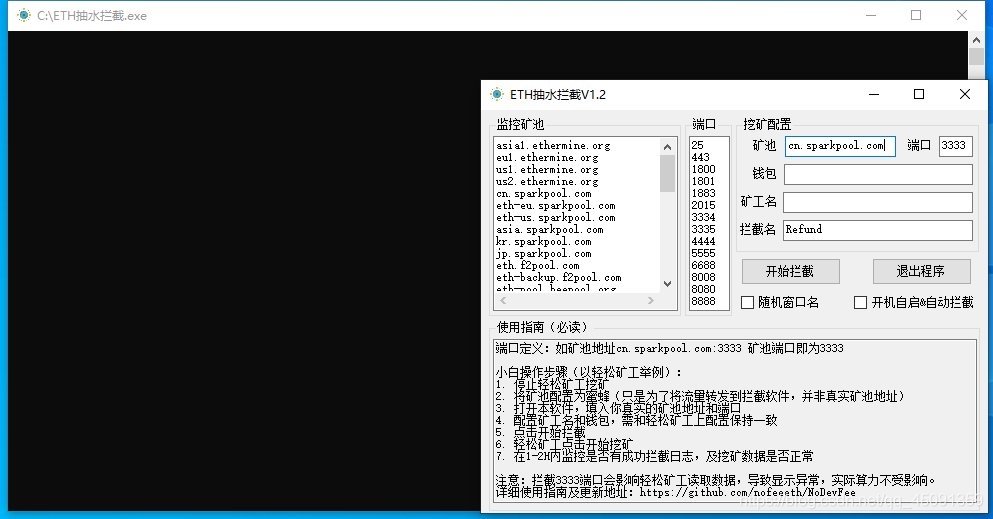Click the console window's title bar icon
The height and width of the screenshot is (519, 993).
pos(24,15)
